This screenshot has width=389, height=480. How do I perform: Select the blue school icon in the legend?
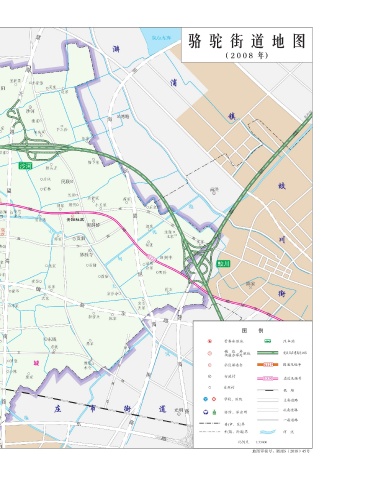click(x=206, y=399)
